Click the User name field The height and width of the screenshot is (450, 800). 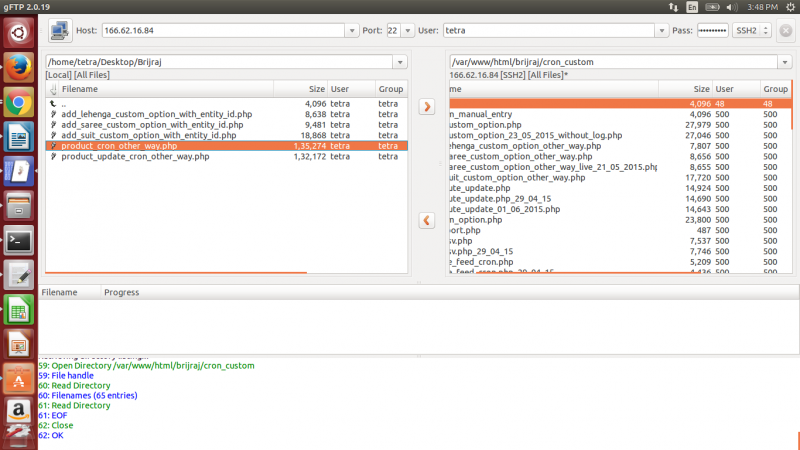(549, 31)
